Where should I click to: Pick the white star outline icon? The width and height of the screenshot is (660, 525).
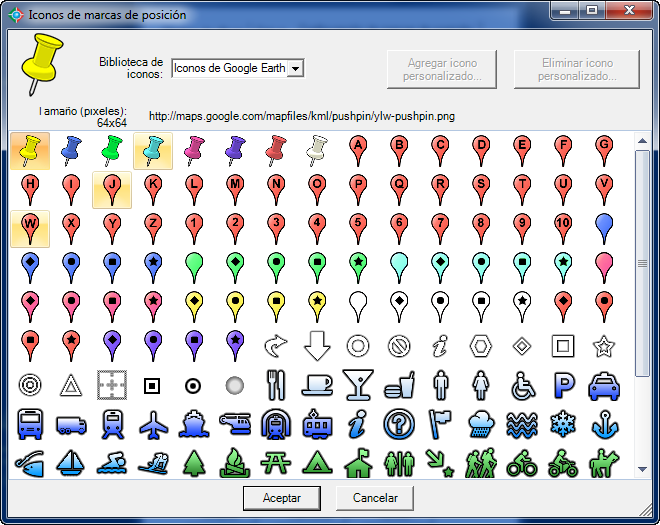coord(604,346)
